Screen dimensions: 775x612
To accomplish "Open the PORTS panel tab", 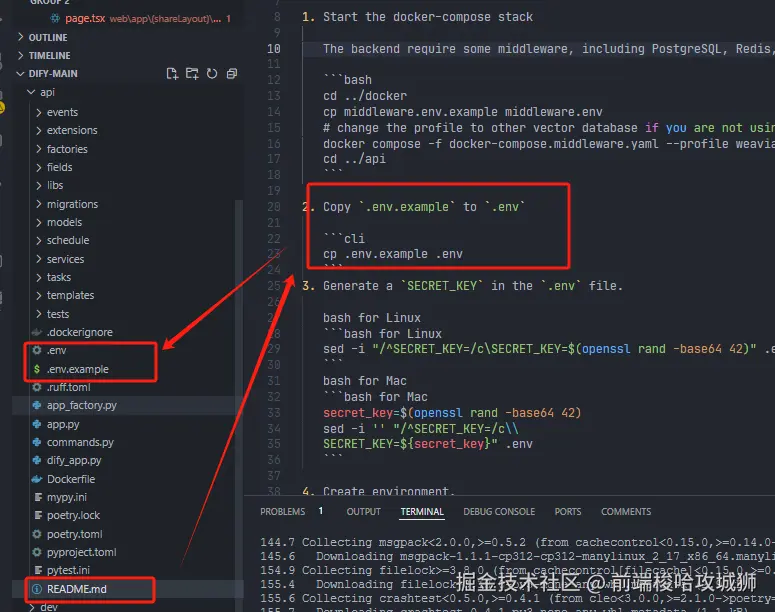I will pos(567,512).
